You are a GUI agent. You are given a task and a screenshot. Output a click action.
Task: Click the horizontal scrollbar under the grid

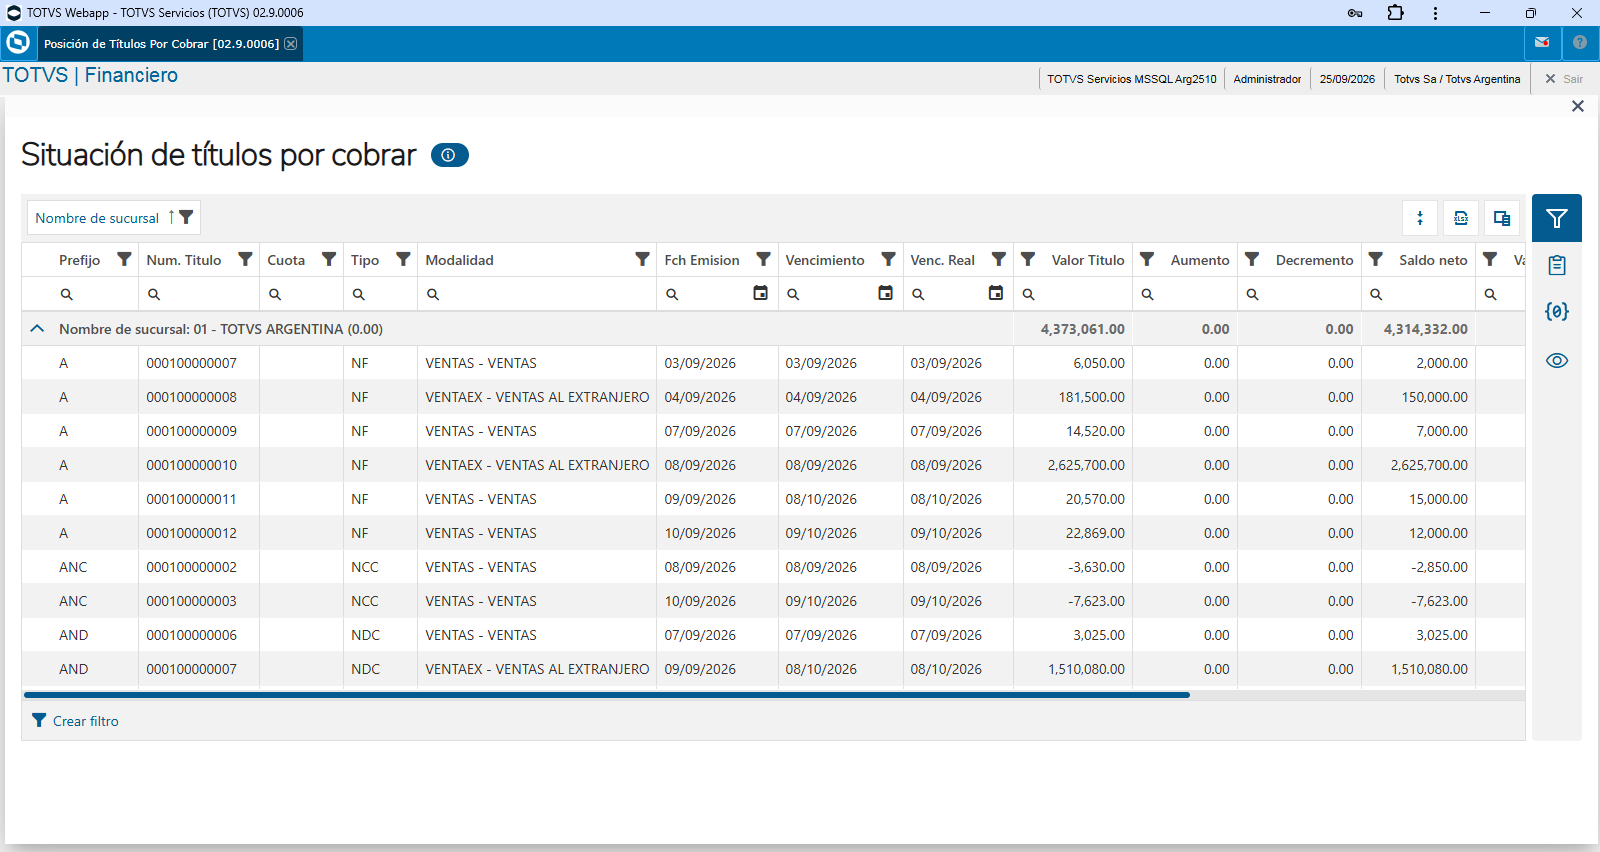[606, 695]
